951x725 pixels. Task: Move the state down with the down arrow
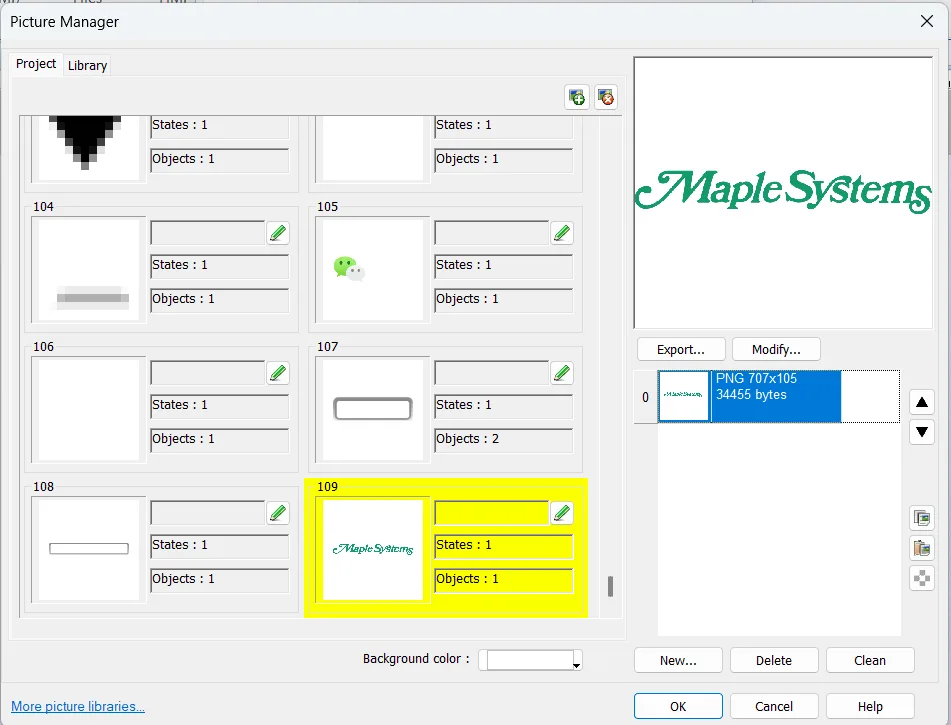[x=922, y=432]
